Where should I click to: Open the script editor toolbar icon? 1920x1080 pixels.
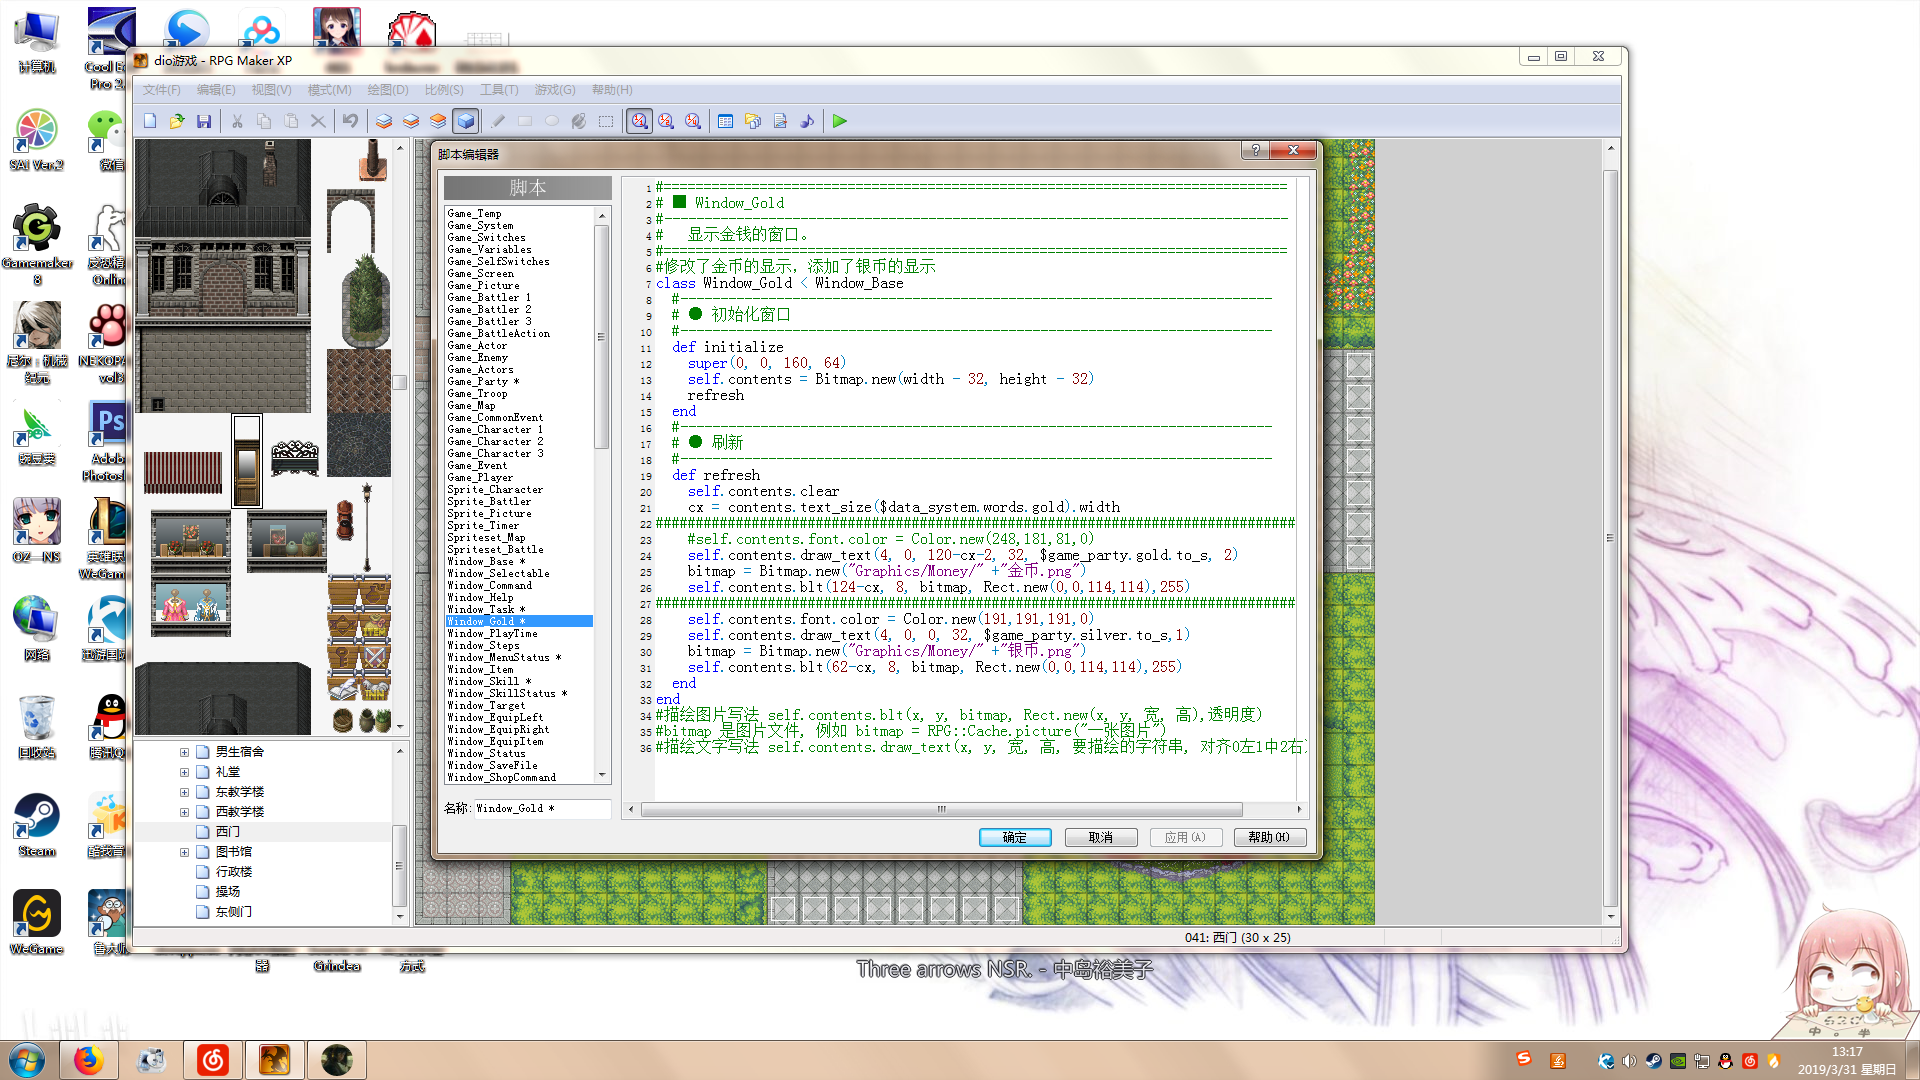780,121
